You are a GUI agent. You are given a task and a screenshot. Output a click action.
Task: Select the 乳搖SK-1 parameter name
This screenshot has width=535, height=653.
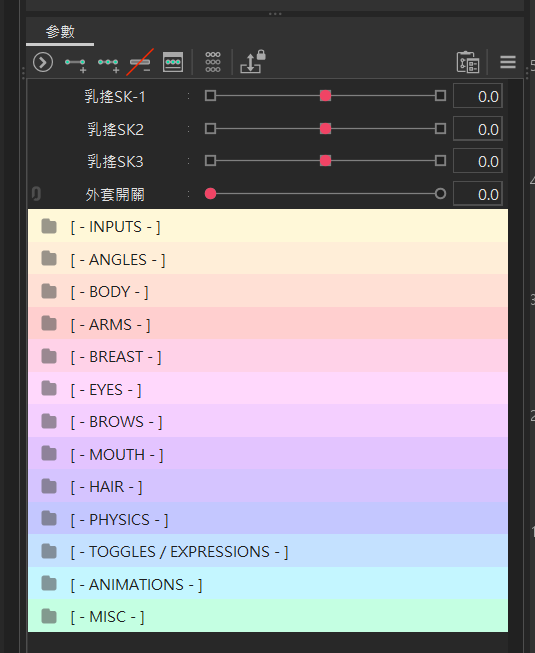click(115, 96)
